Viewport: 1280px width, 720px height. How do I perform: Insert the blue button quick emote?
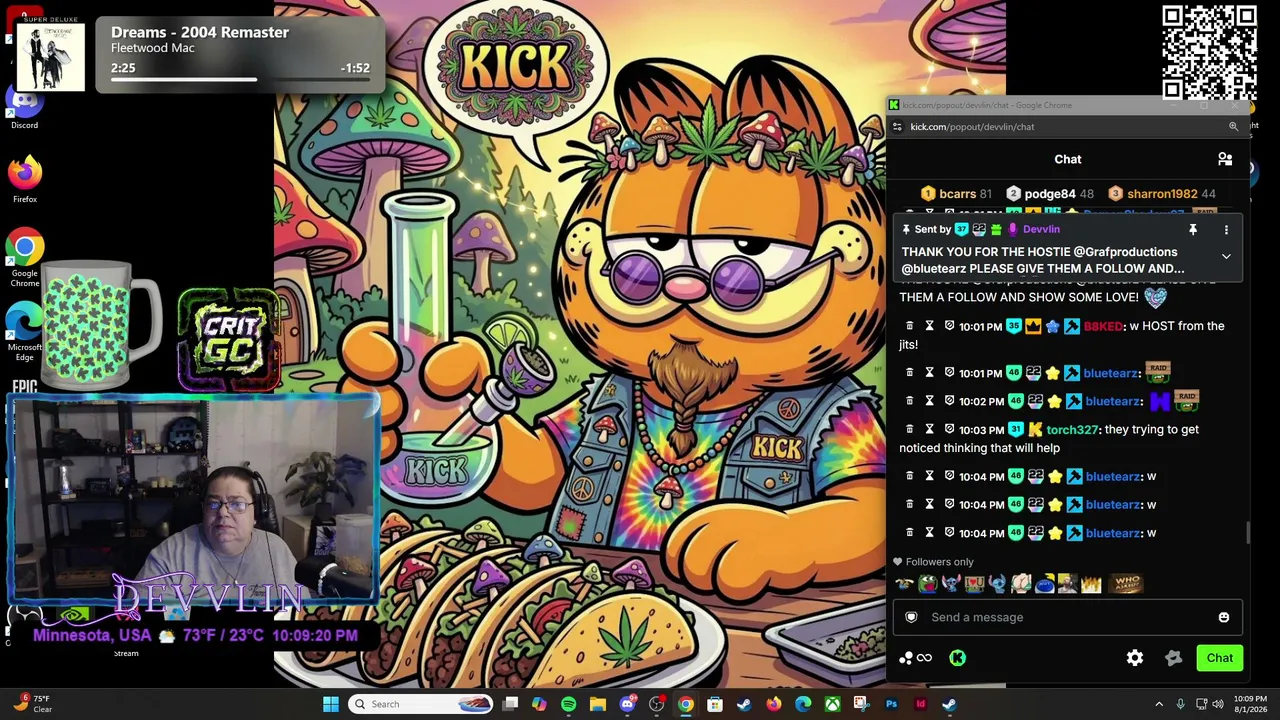1045,584
